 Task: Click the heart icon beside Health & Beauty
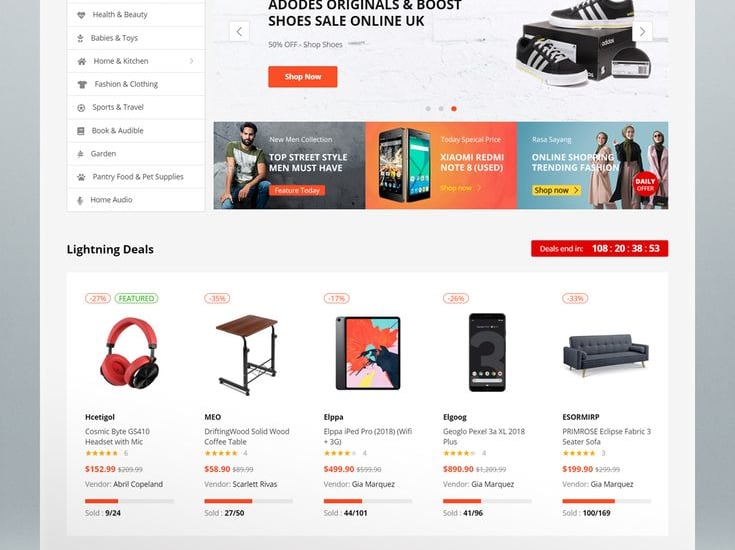[x=81, y=15]
